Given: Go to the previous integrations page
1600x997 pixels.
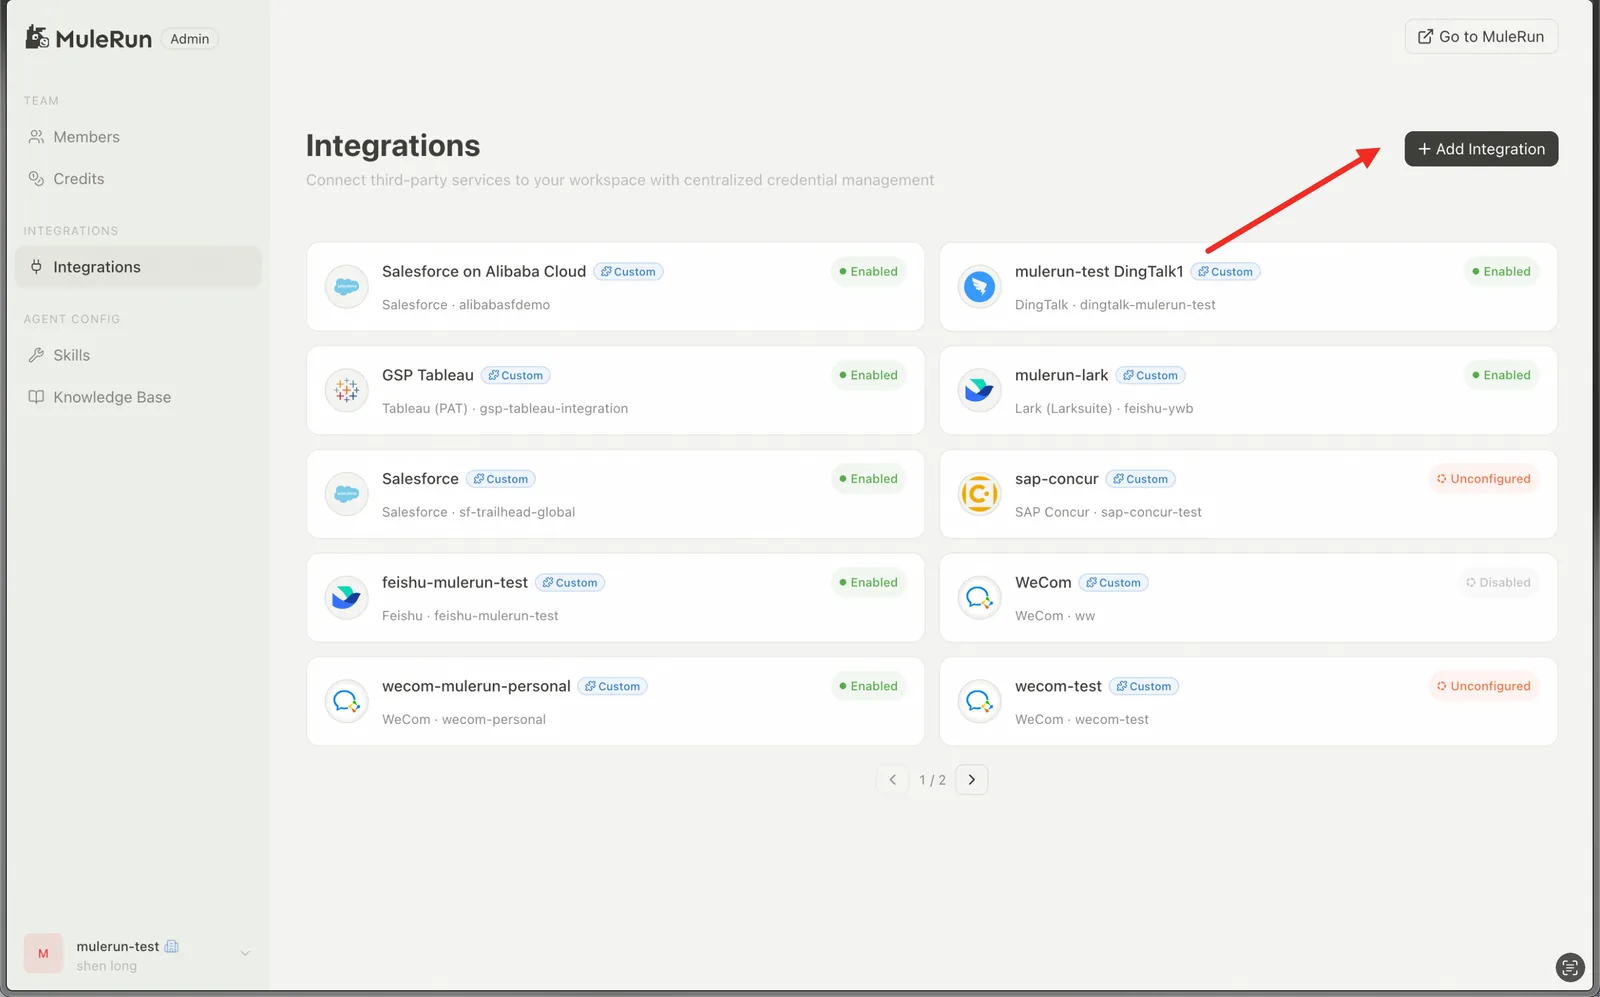Looking at the screenshot, I should pos(892,780).
